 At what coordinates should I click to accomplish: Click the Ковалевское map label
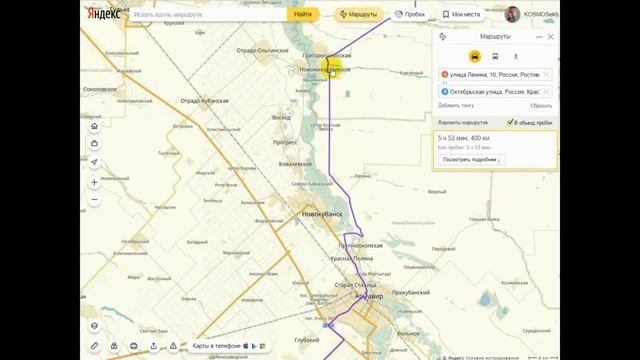click(x=295, y=164)
